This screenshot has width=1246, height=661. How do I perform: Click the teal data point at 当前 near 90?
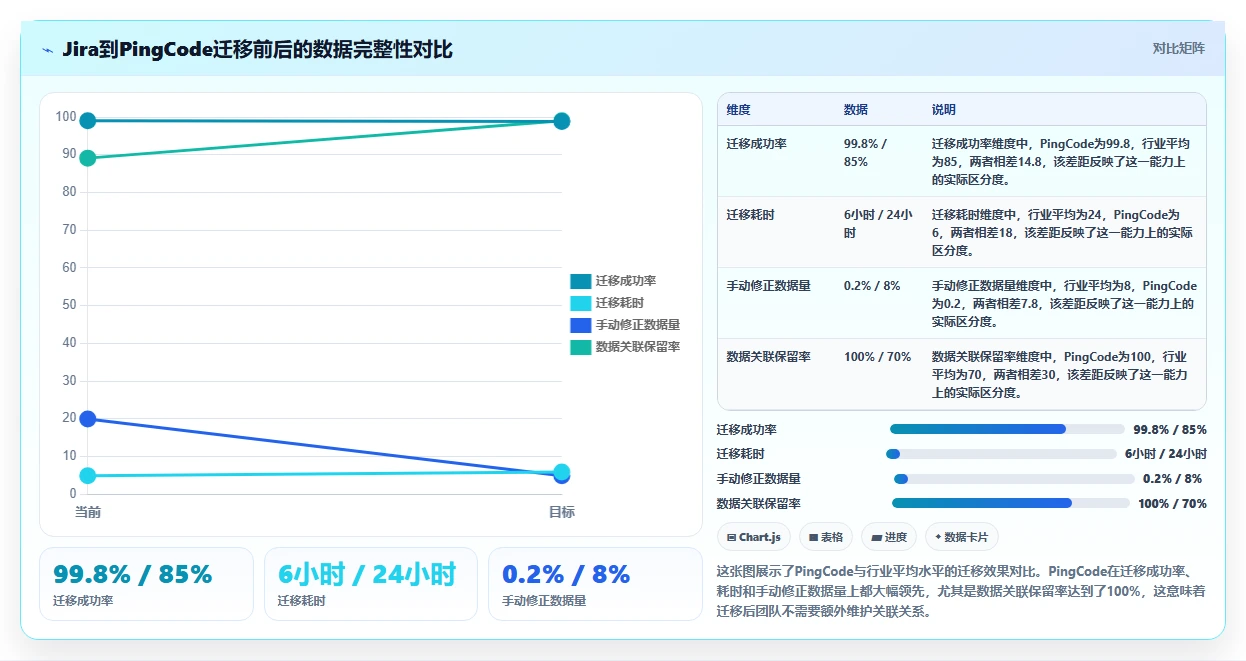point(88,158)
